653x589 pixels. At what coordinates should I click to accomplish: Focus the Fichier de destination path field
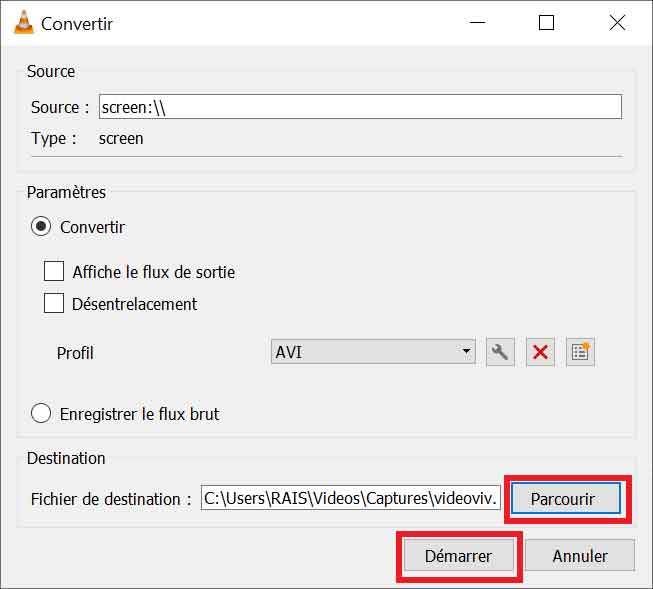(350, 498)
